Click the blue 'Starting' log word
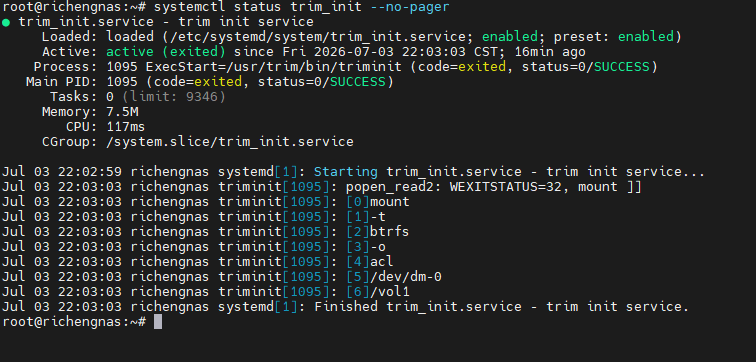Viewport: 756px width, 362px height. coord(346,172)
